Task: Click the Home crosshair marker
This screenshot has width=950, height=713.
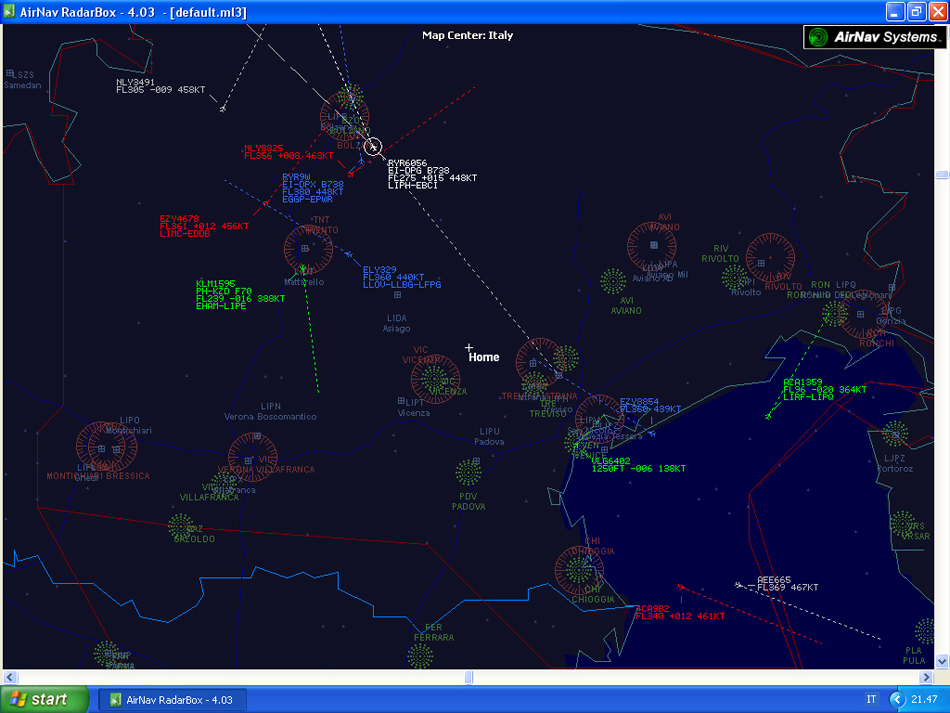Action: (x=468, y=348)
